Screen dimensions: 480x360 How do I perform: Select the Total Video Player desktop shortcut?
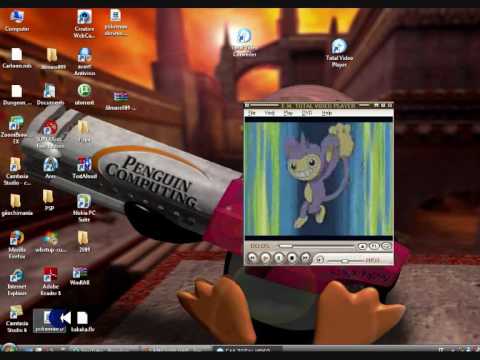[339, 53]
